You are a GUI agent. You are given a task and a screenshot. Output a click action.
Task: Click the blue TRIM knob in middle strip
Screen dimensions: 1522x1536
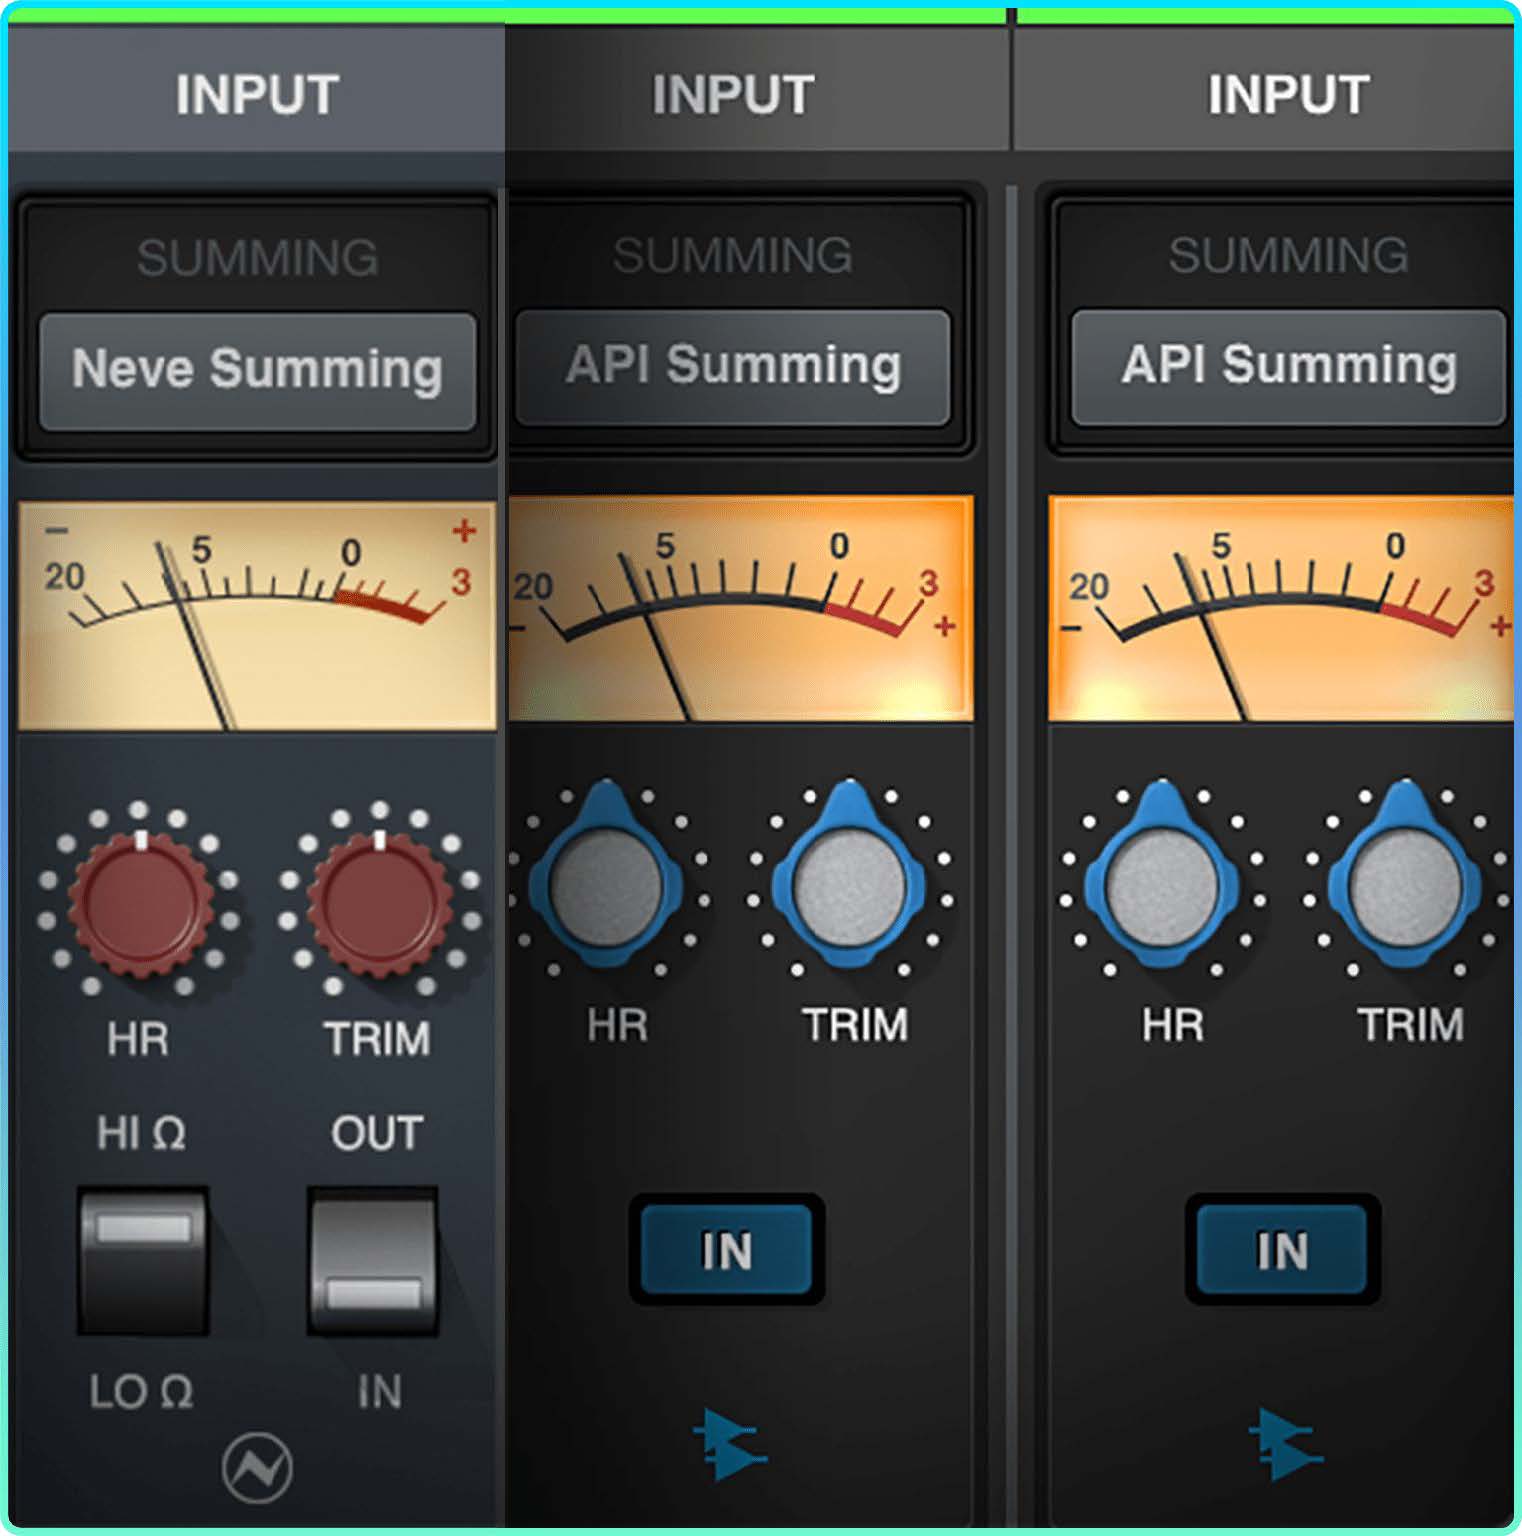[849, 886]
